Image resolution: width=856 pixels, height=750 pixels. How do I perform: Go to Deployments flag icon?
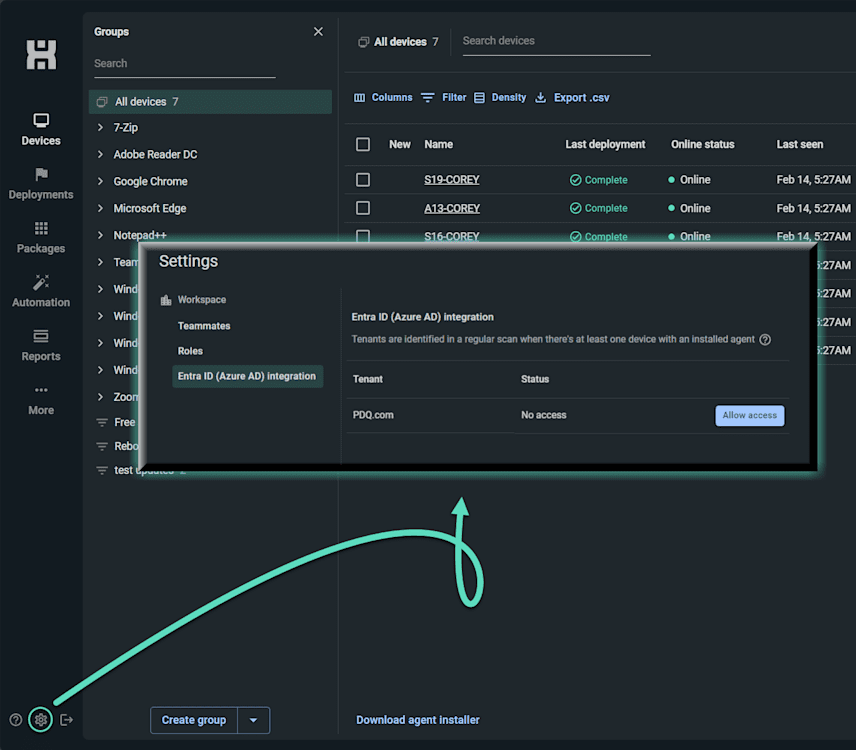(41, 174)
